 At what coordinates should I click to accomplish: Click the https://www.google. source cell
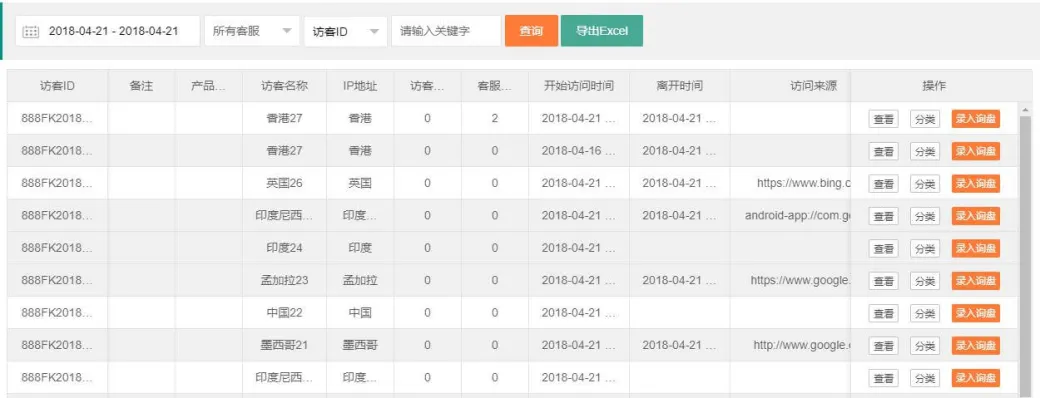click(791, 281)
